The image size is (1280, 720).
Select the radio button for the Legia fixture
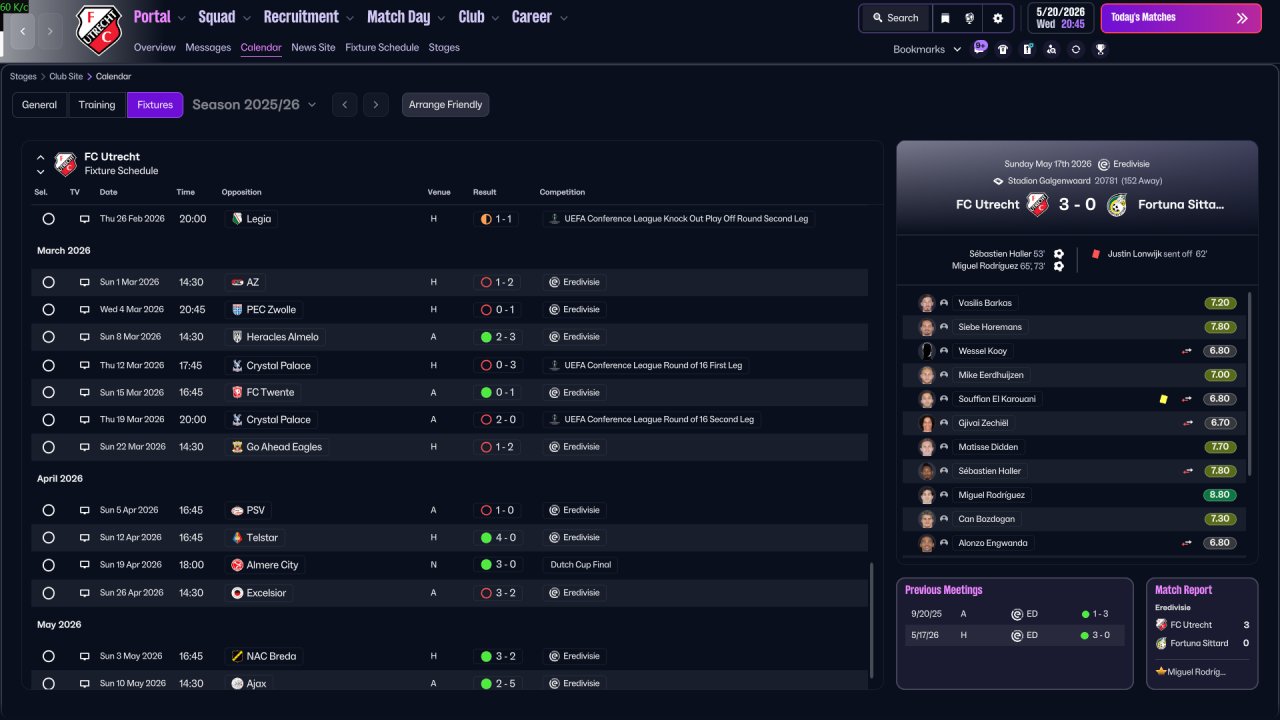click(x=48, y=219)
